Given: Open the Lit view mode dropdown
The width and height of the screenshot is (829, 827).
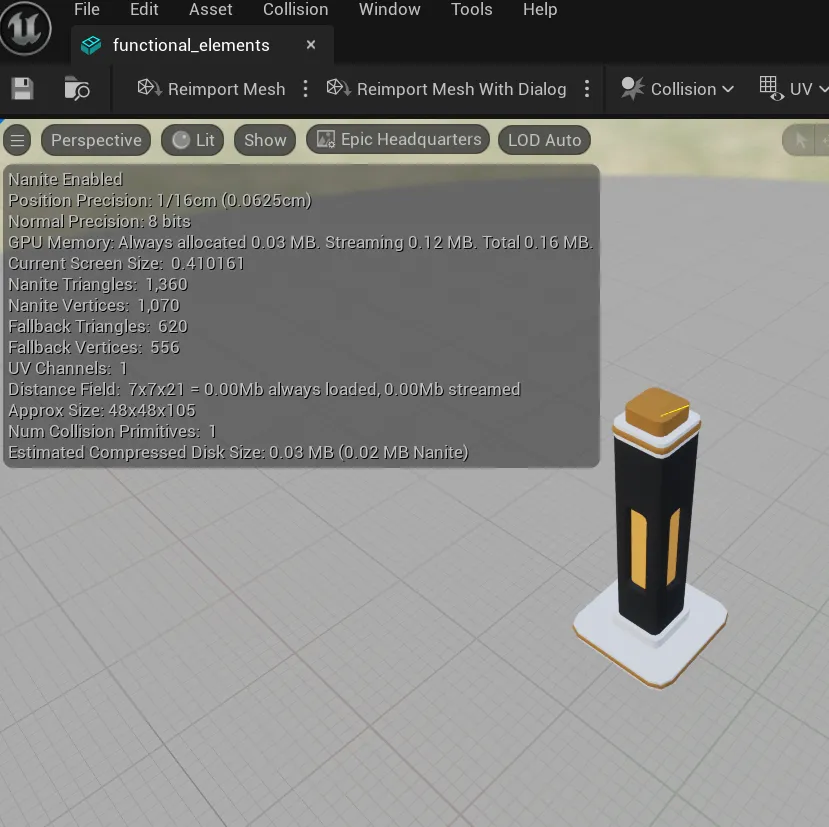Looking at the screenshot, I should coord(192,140).
